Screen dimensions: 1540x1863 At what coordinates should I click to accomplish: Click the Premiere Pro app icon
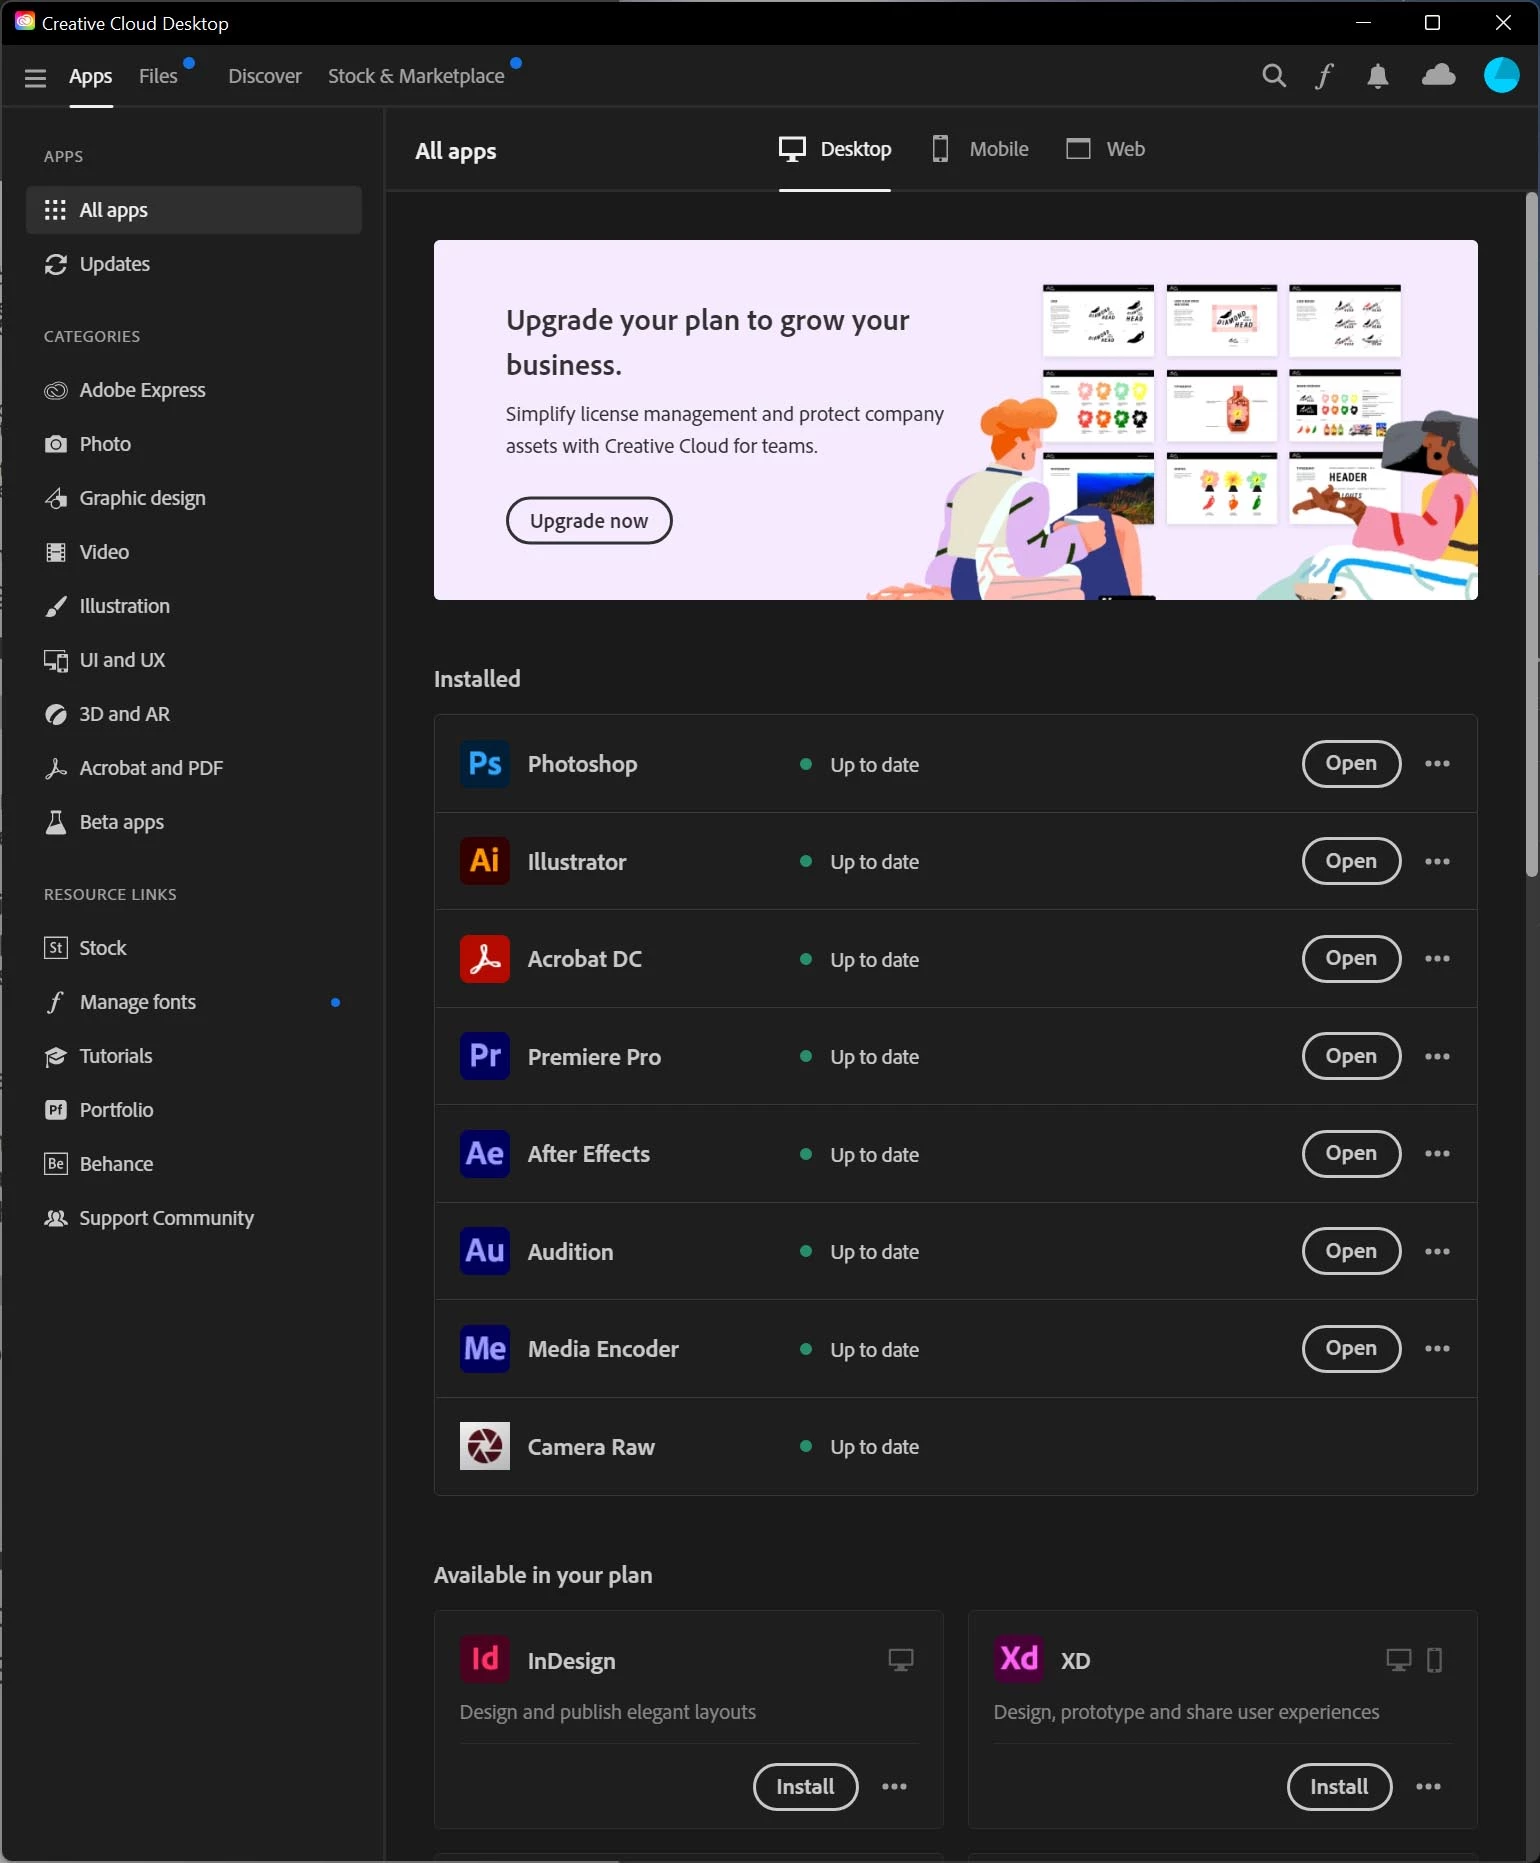point(485,1056)
